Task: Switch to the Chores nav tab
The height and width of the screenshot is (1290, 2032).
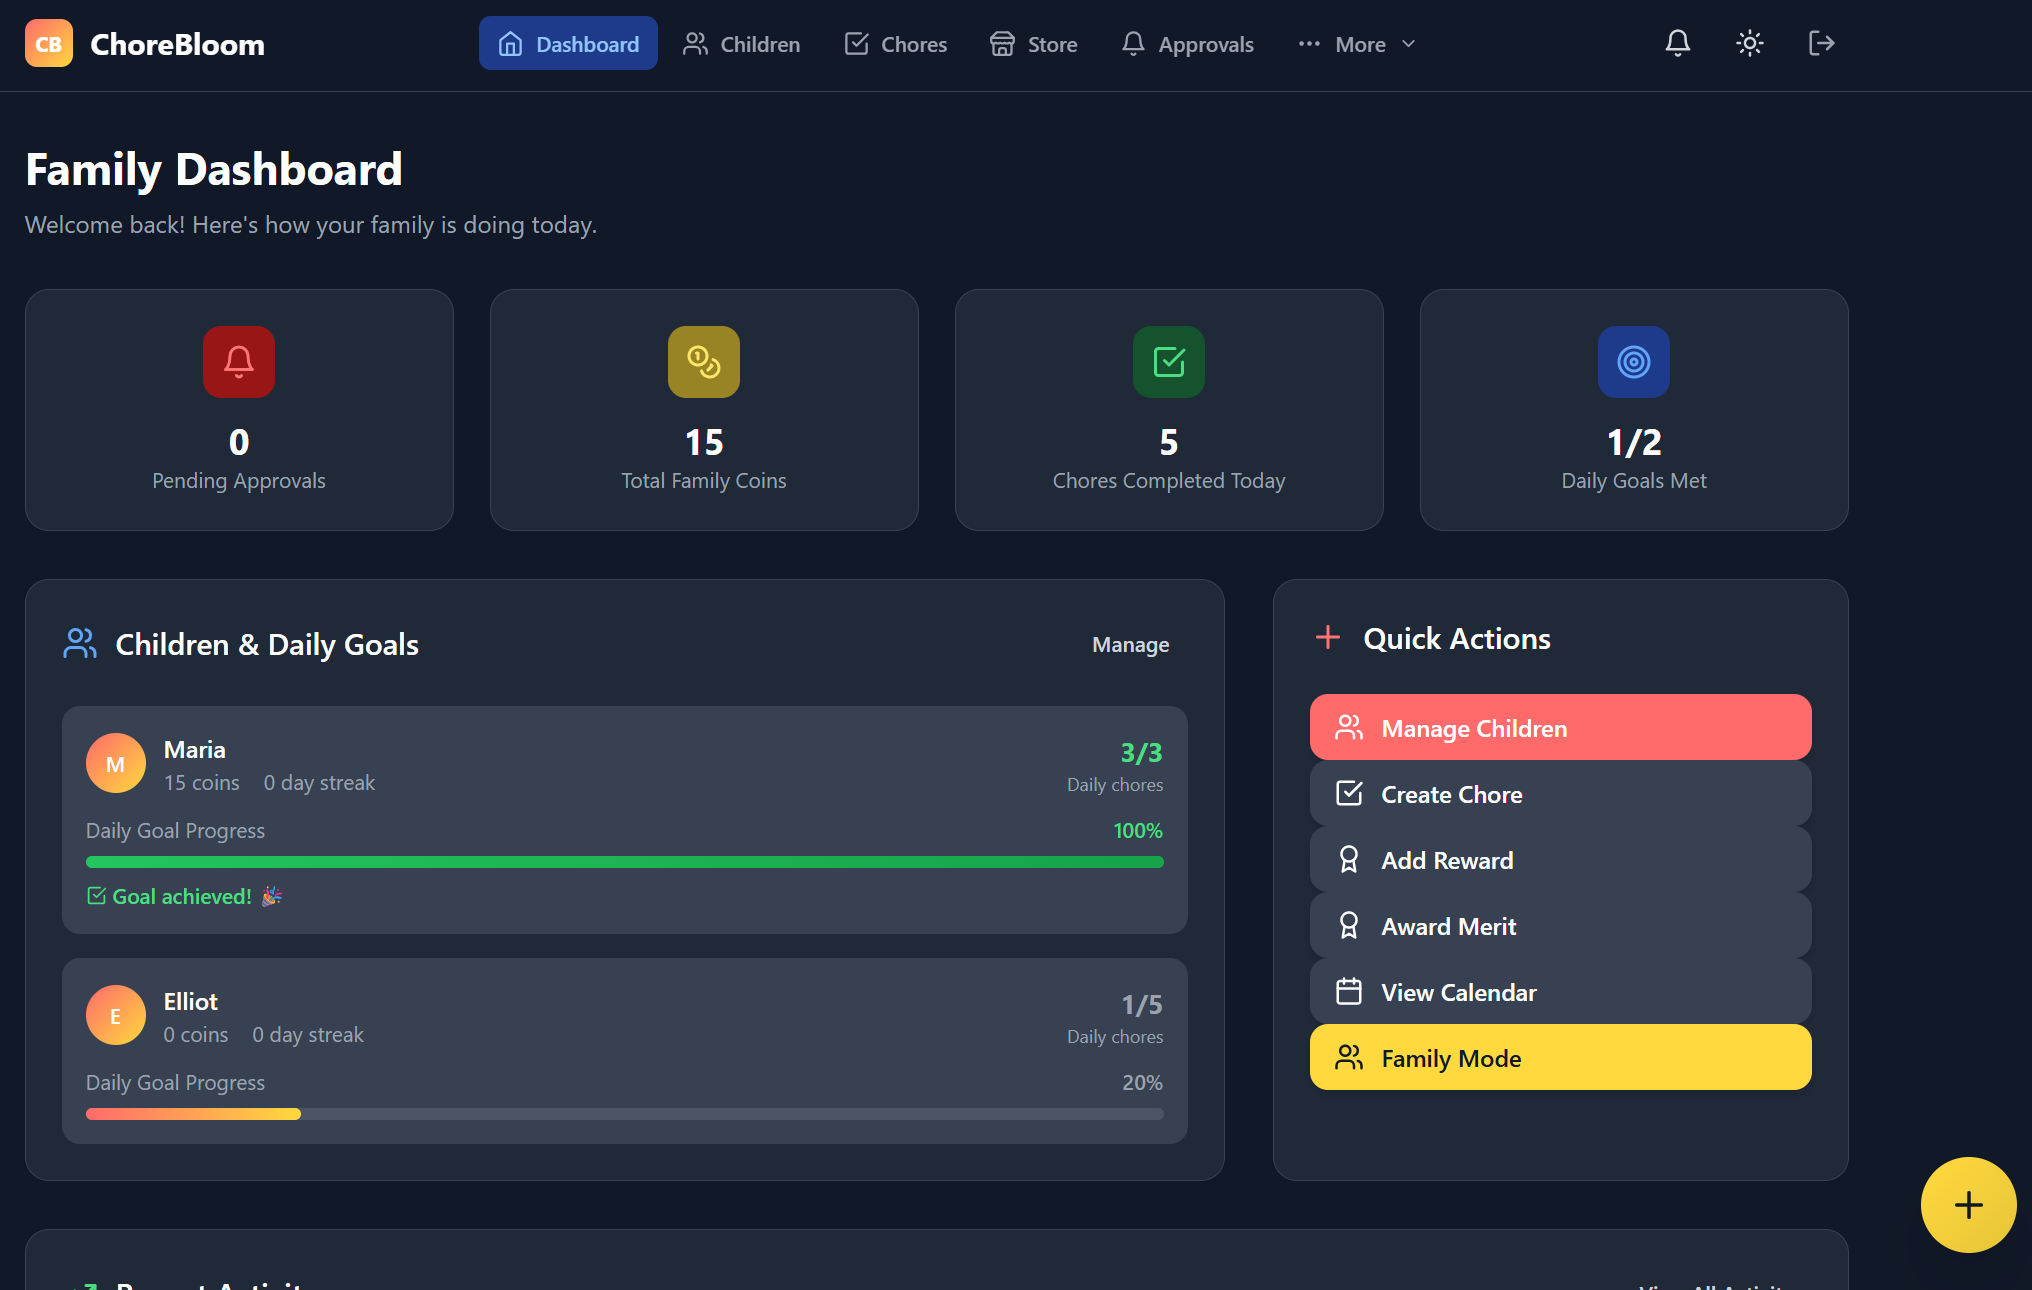Action: [895, 44]
